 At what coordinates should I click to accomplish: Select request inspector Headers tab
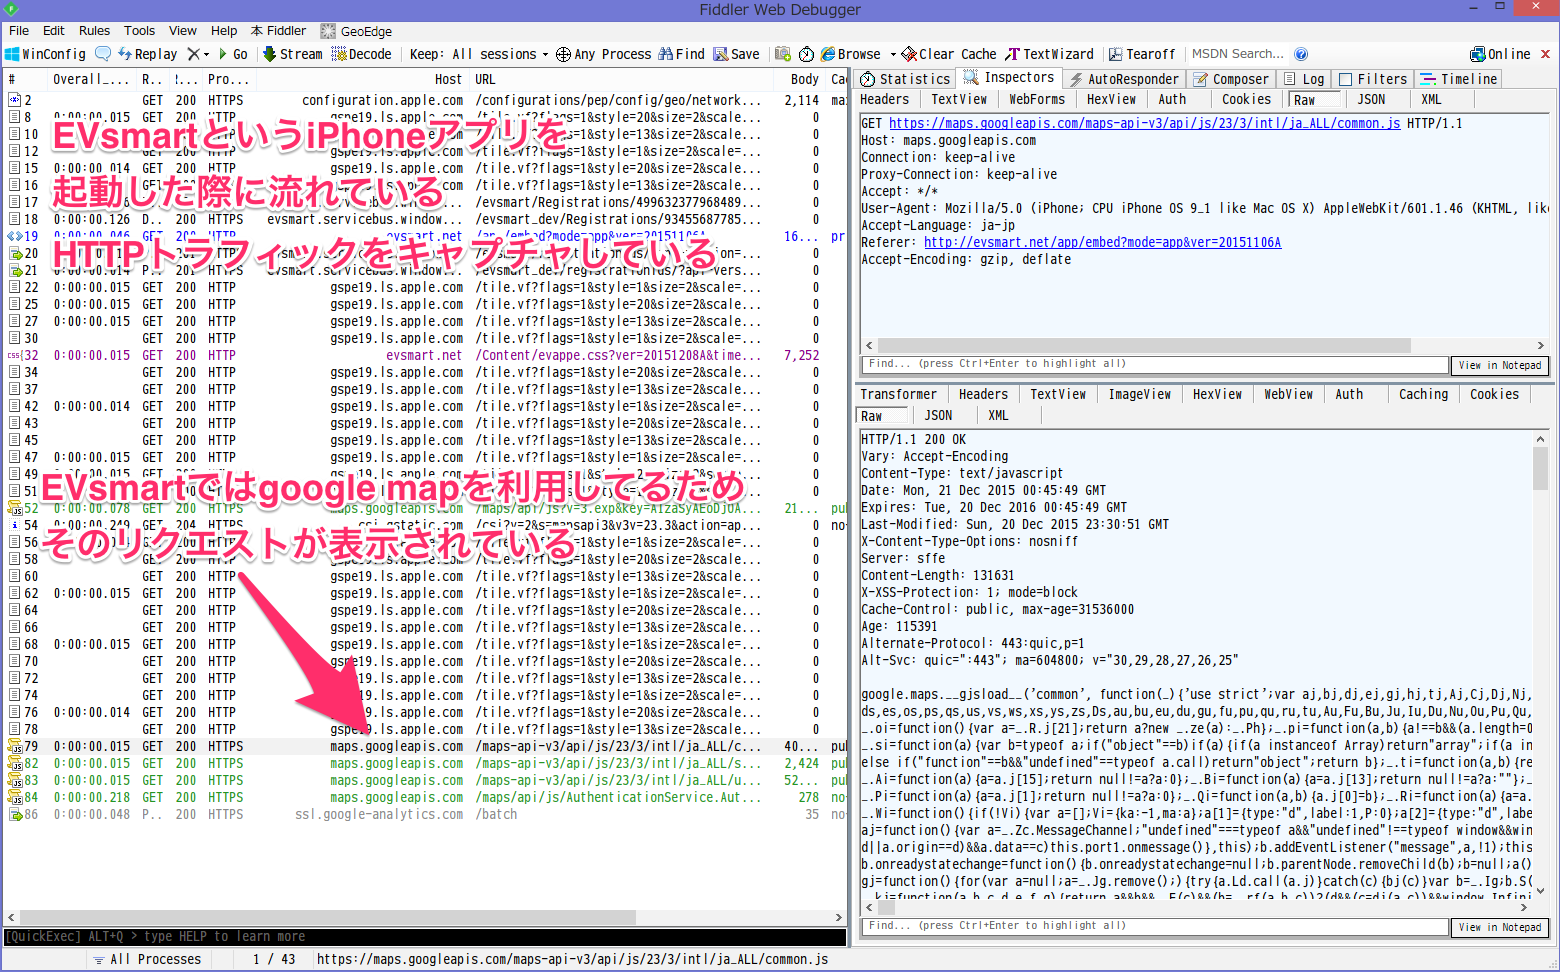[885, 99]
